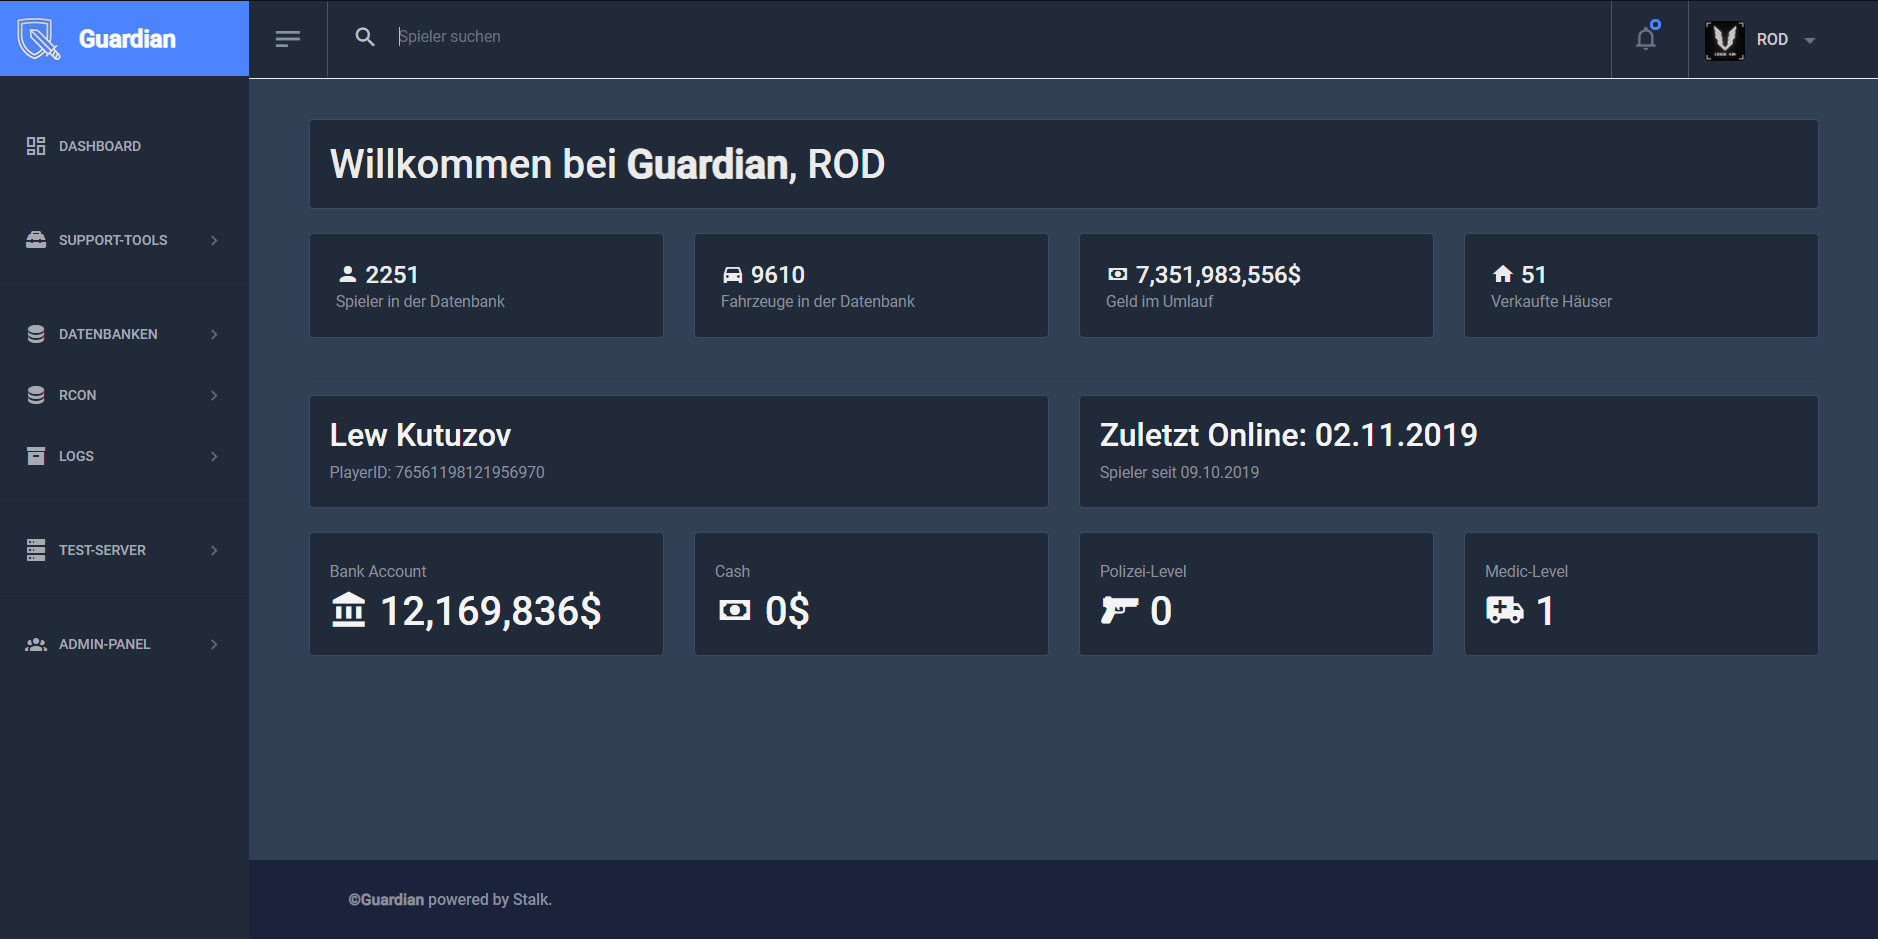1878x939 pixels.
Task: Toggle the sidebar hamburger menu icon
Action: 288,39
